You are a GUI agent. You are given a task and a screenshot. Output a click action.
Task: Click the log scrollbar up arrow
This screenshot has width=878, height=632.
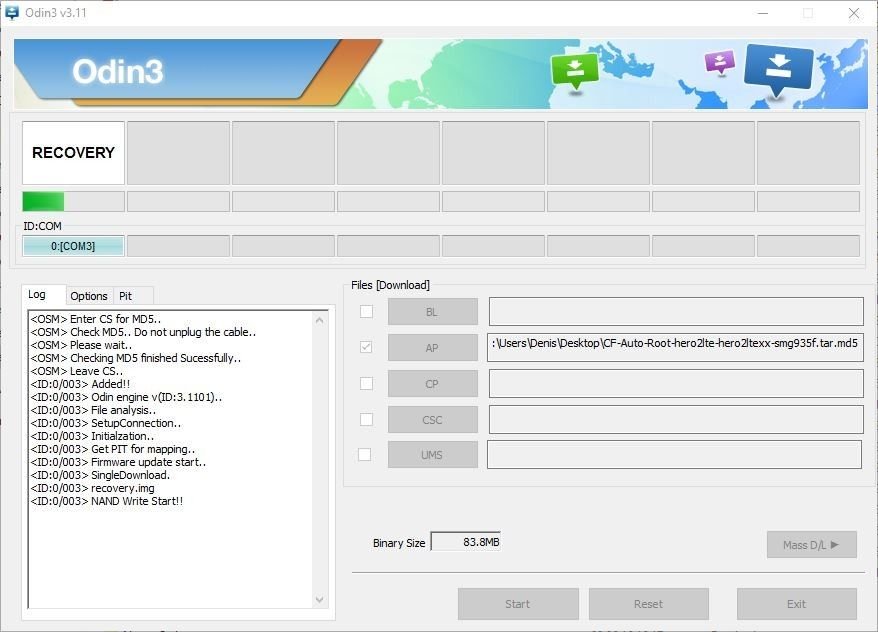point(320,320)
